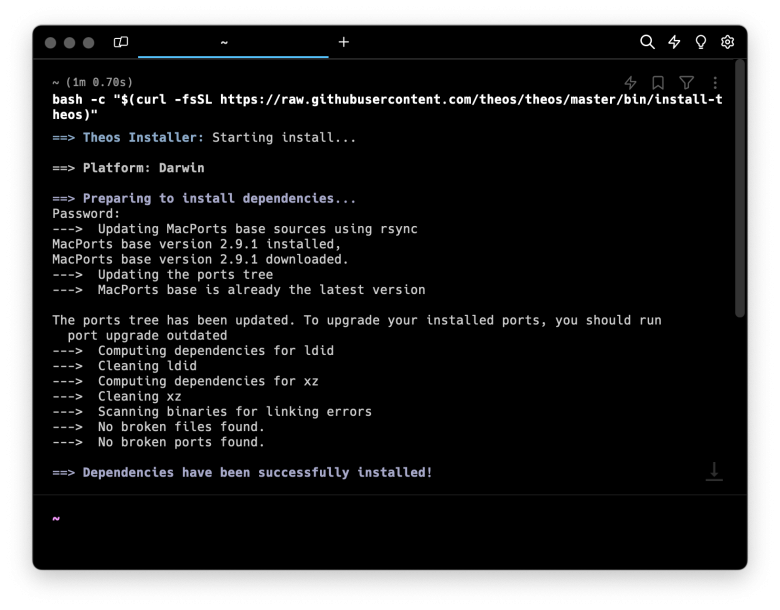Click 'The ports tree has been updated' line
The width and height of the screenshot is (780, 610).
click(x=357, y=320)
